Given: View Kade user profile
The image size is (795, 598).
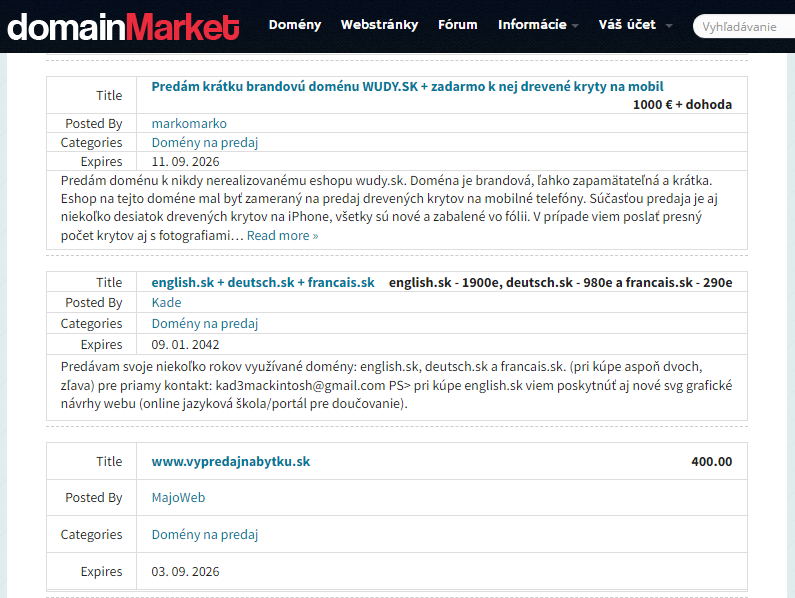Looking at the screenshot, I should (166, 302).
